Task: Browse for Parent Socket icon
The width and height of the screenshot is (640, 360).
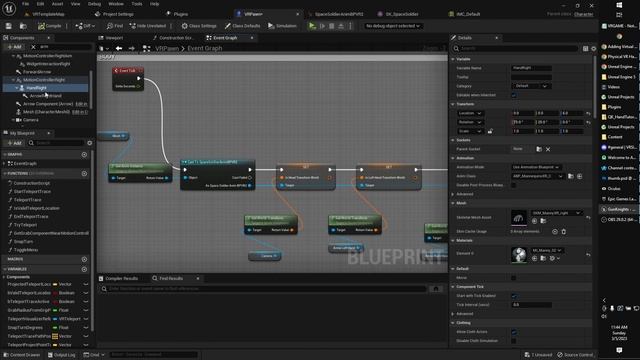Action: tap(539, 149)
